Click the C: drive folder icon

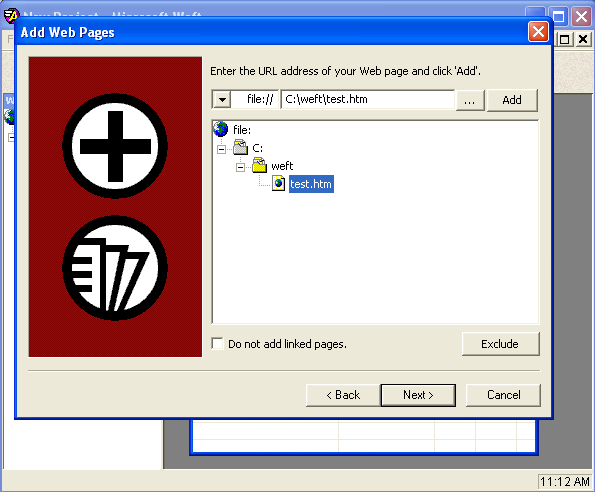tap(240, 147)
